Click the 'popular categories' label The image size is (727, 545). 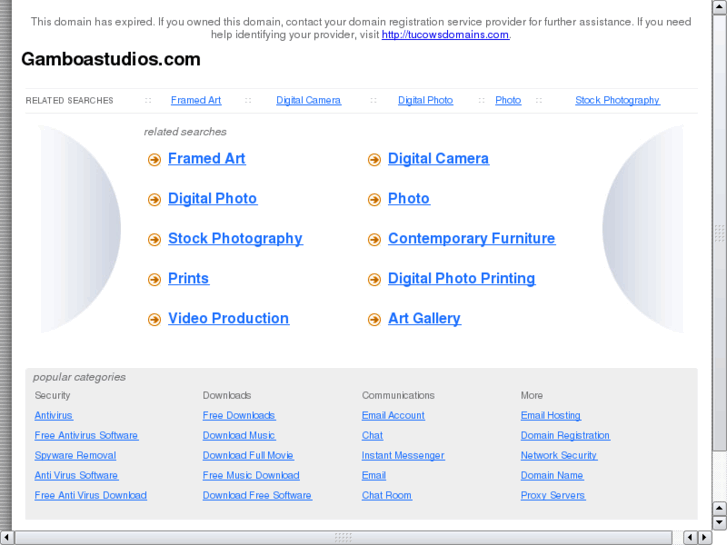(79, 377)
